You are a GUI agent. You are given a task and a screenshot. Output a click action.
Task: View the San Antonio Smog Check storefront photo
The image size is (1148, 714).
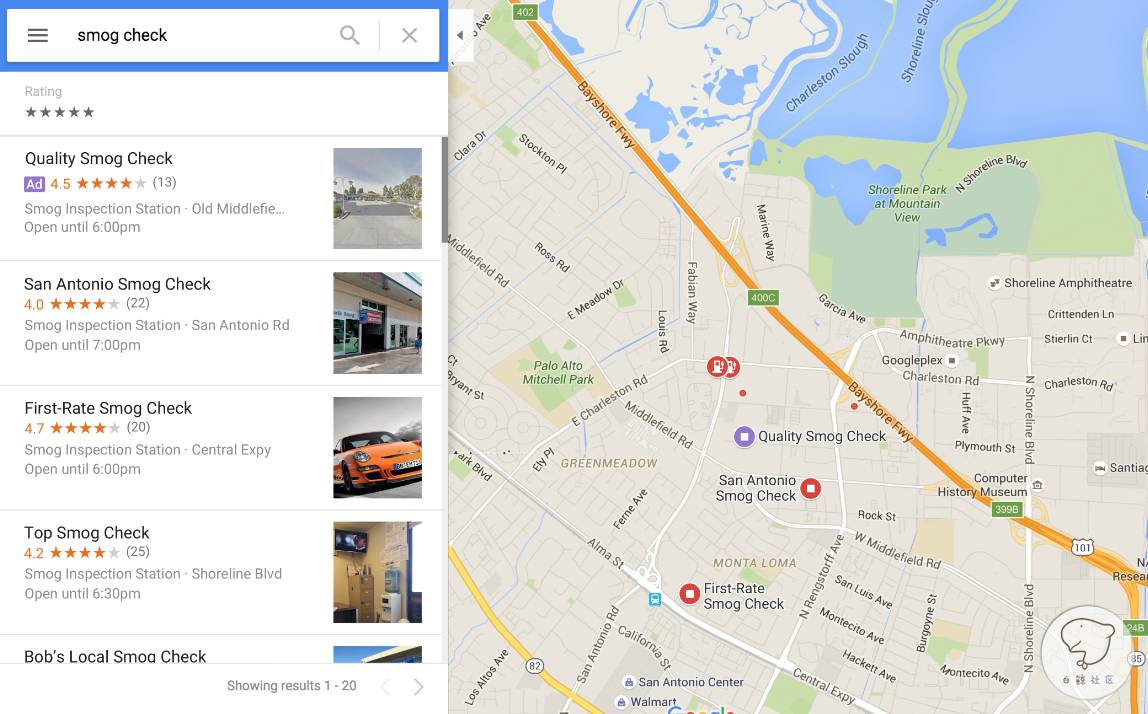click(x=378, y=323)
